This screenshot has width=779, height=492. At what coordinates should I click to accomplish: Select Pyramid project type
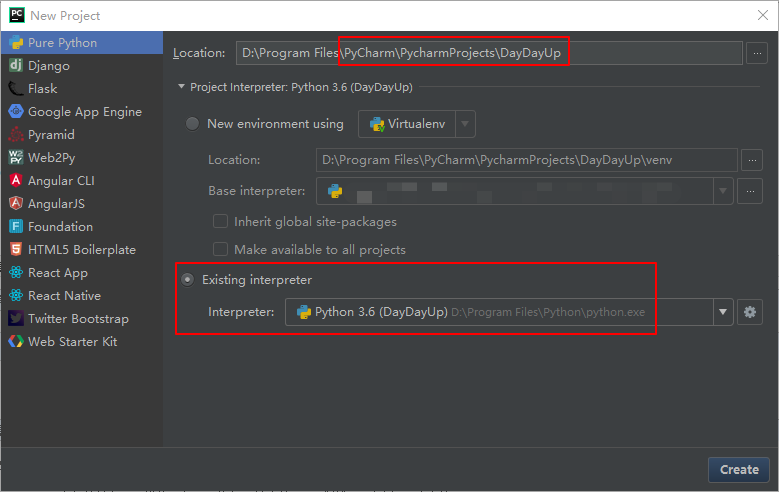82,134
